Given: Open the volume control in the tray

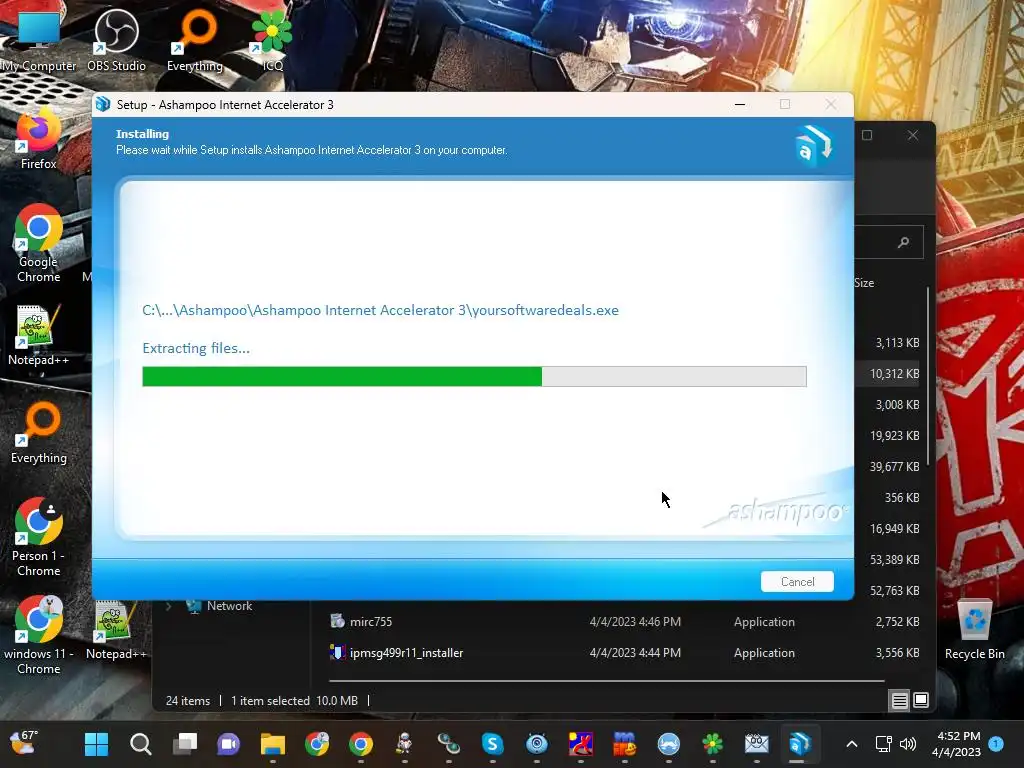Looking at the screenshot, I should tap(908, 744).
